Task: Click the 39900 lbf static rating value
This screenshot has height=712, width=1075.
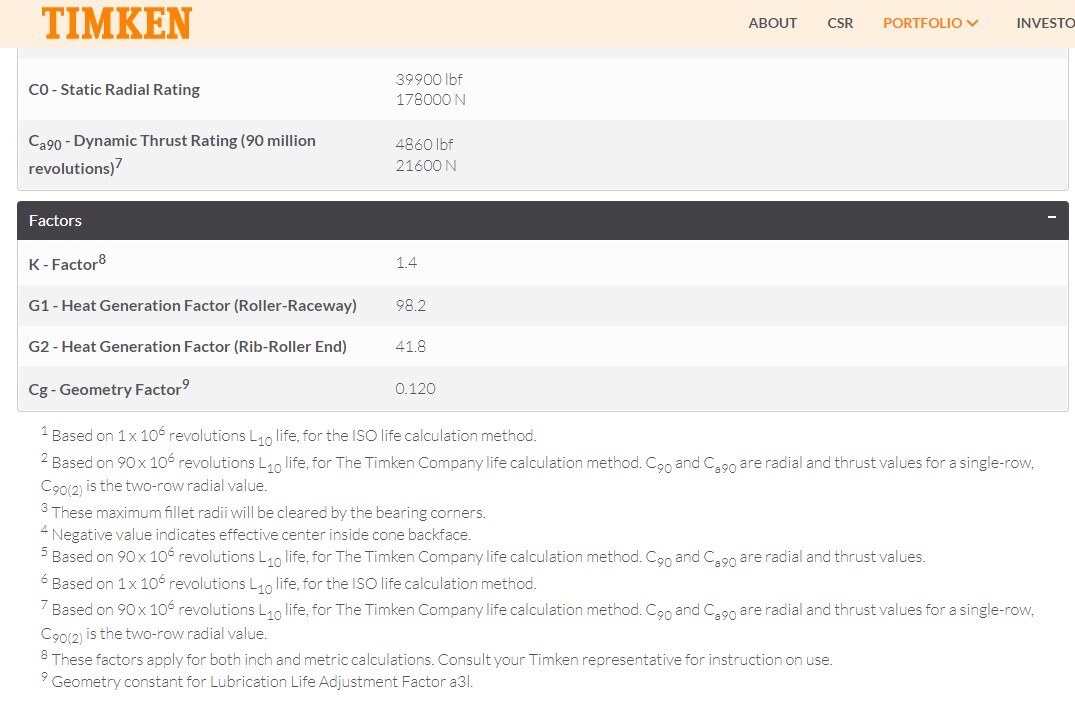Action: (x=428, y=79)
